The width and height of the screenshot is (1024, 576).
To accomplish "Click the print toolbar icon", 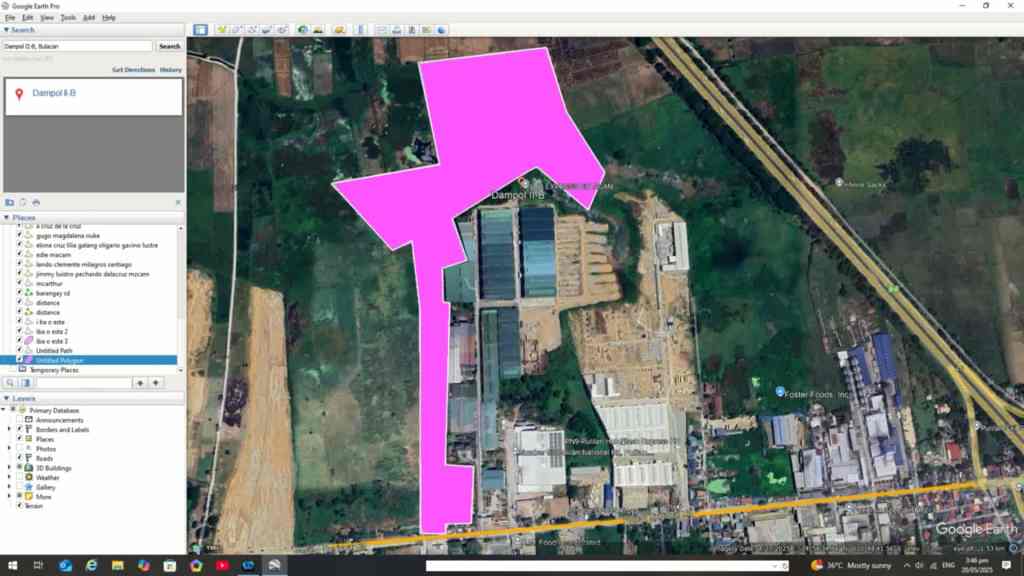I will click(397, 30).
